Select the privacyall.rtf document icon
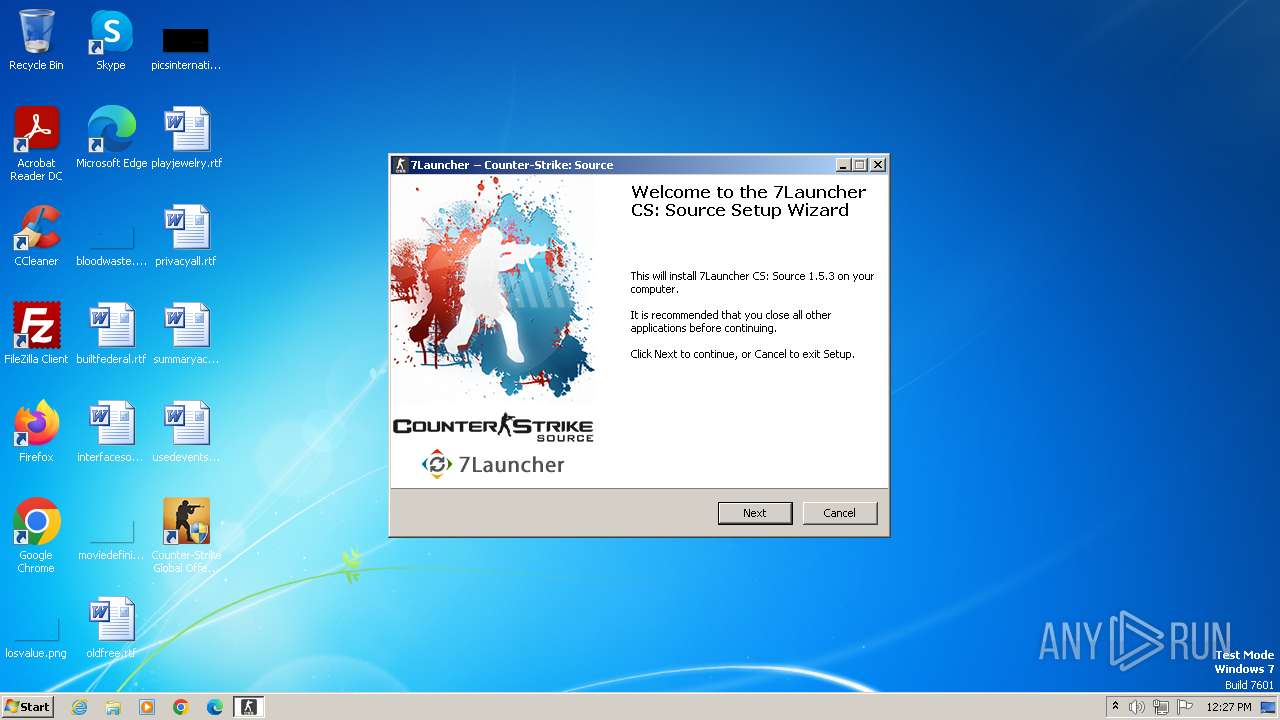This screenshot has width=1280, height=720. tap(186, 236)
